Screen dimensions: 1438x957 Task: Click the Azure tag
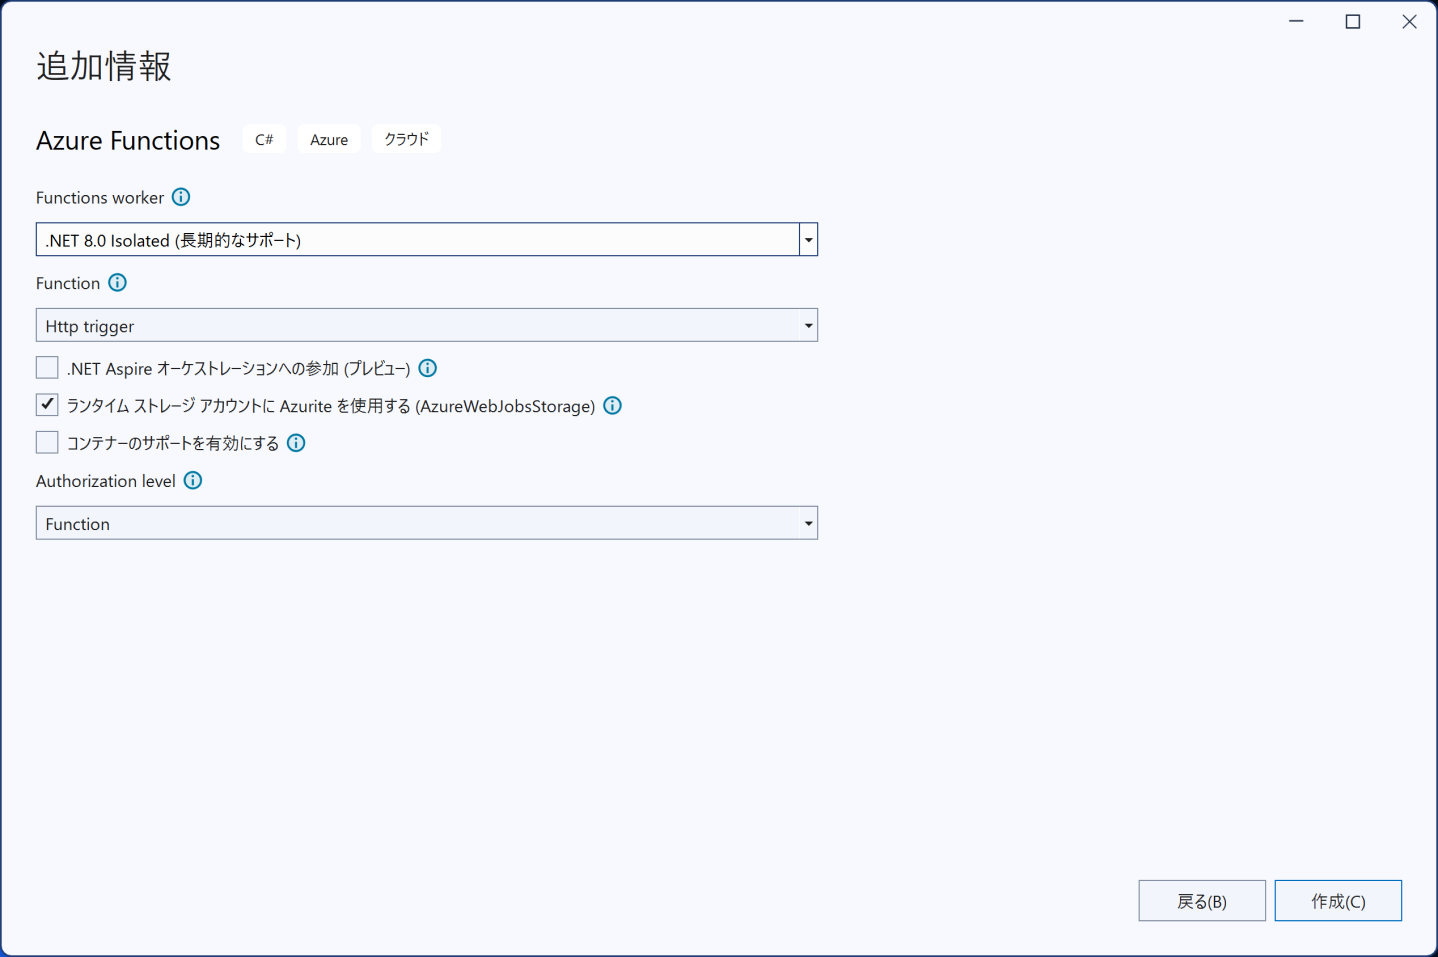point(329,139)
